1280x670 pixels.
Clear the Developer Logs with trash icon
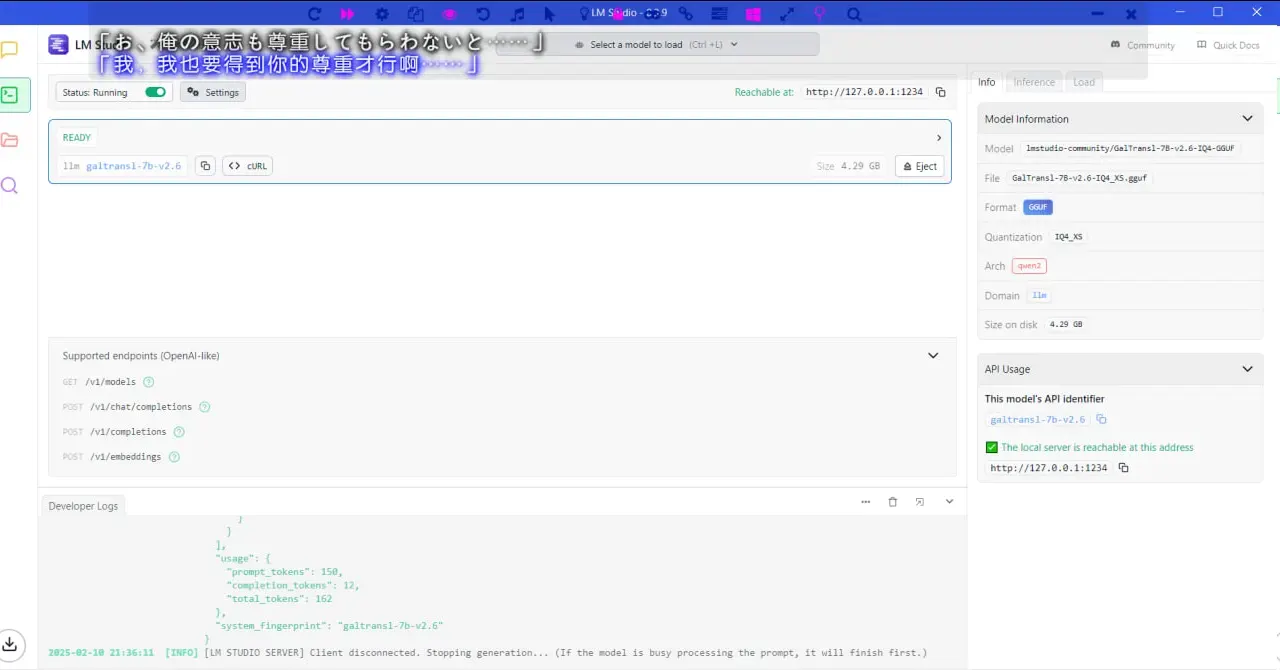893,502
